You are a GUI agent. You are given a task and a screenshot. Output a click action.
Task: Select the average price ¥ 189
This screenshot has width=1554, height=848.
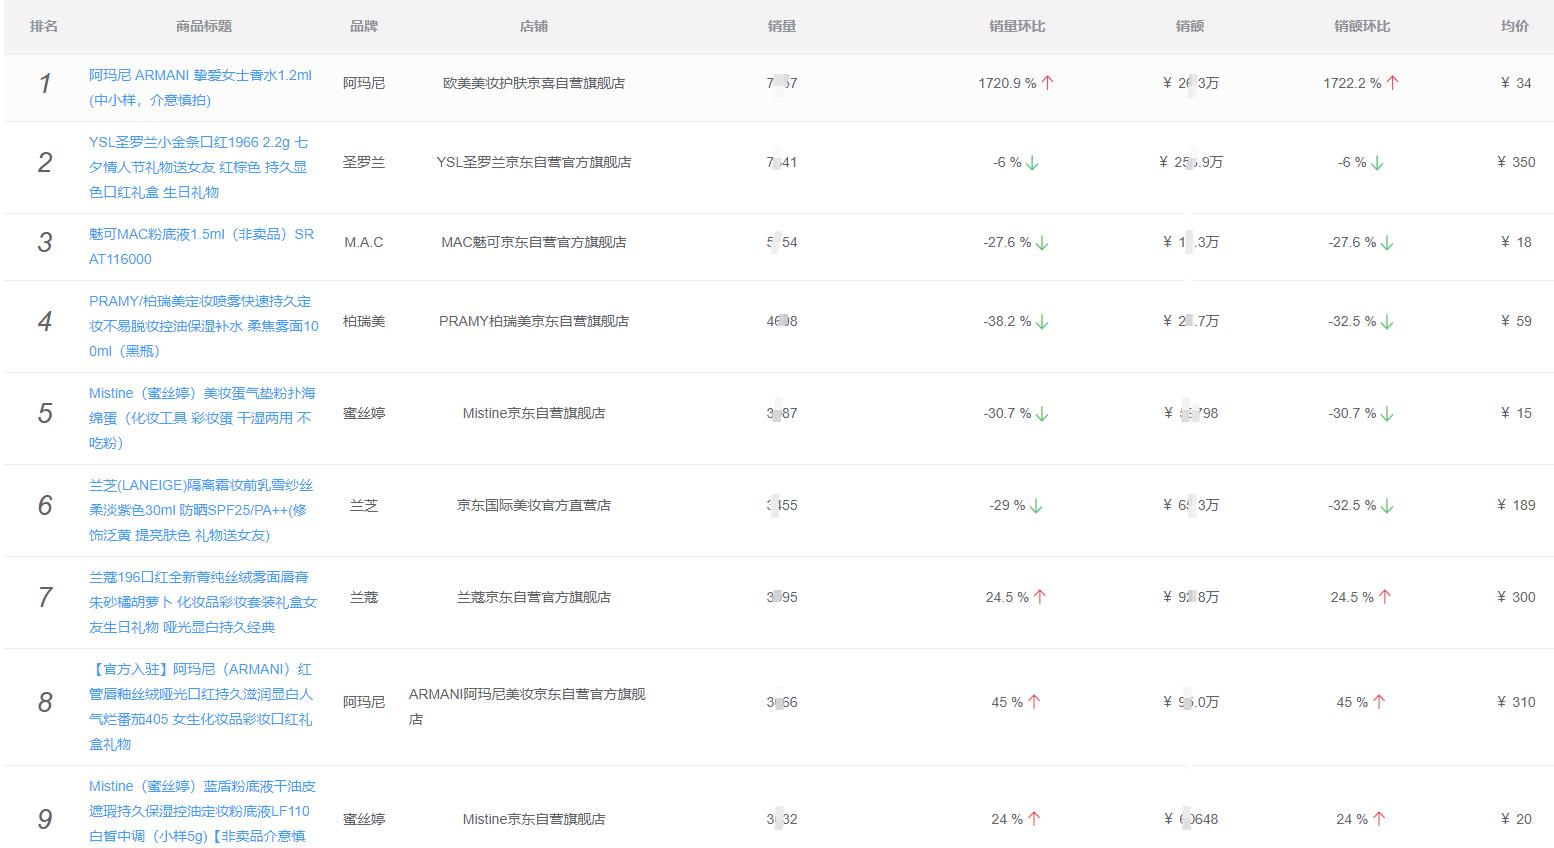coord(1516,505)
